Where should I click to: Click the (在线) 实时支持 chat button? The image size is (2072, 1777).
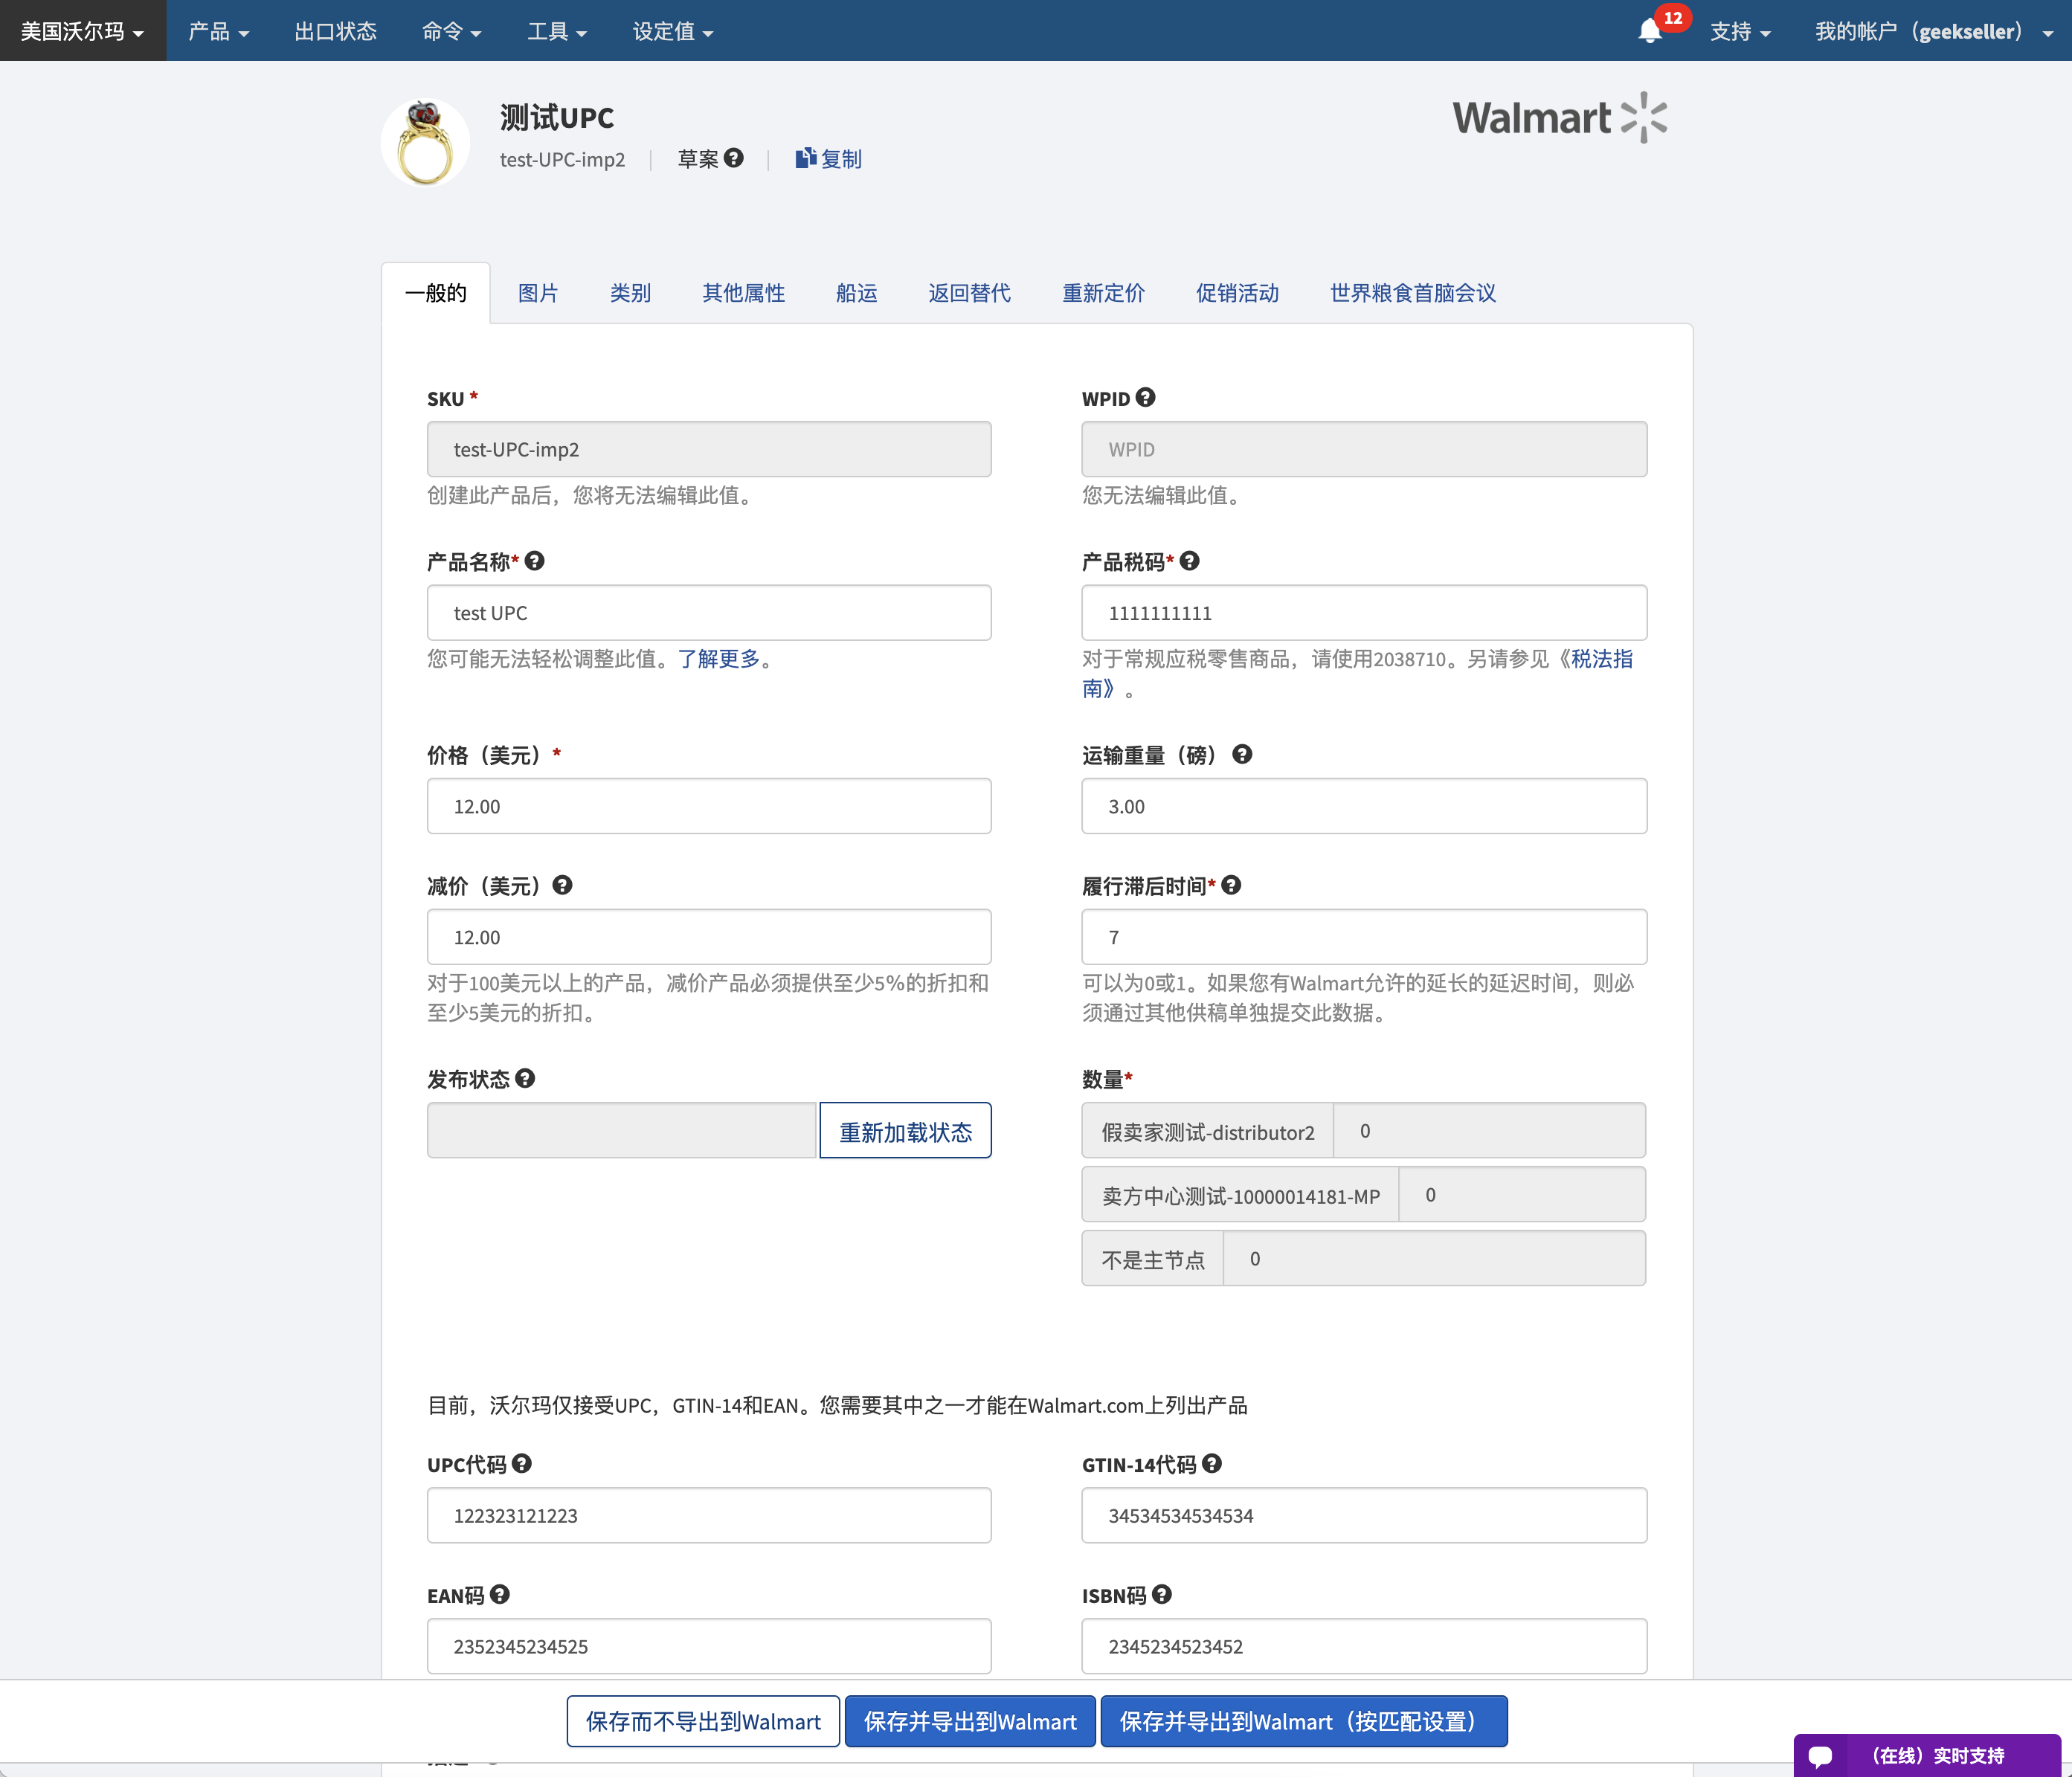(1927, 1756)
